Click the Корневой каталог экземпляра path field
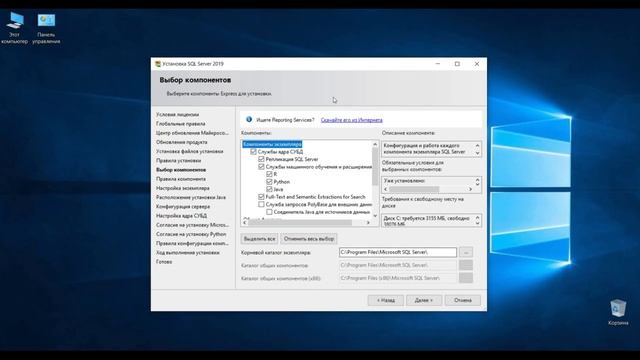Screen dimensions: 640x360 [398, 252]
